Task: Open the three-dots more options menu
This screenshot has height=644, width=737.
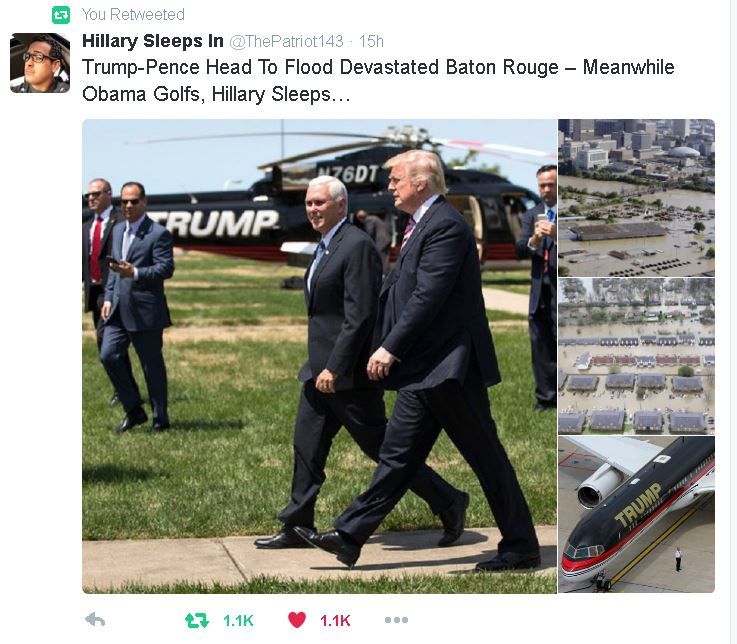Action: (x=396, y=620)
